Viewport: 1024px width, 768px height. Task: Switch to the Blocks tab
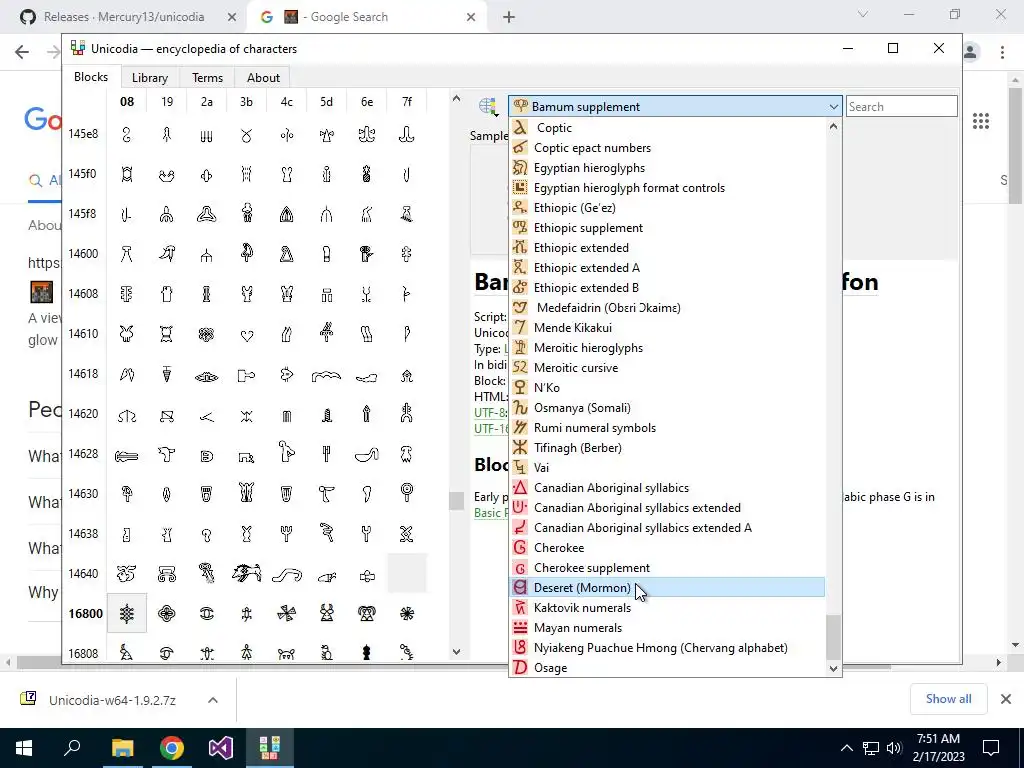[x=91, y=77]
